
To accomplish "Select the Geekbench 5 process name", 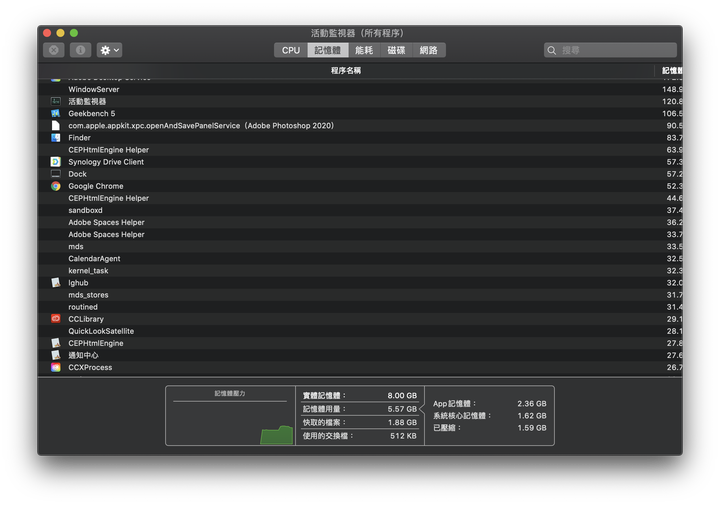I will 92,113.
